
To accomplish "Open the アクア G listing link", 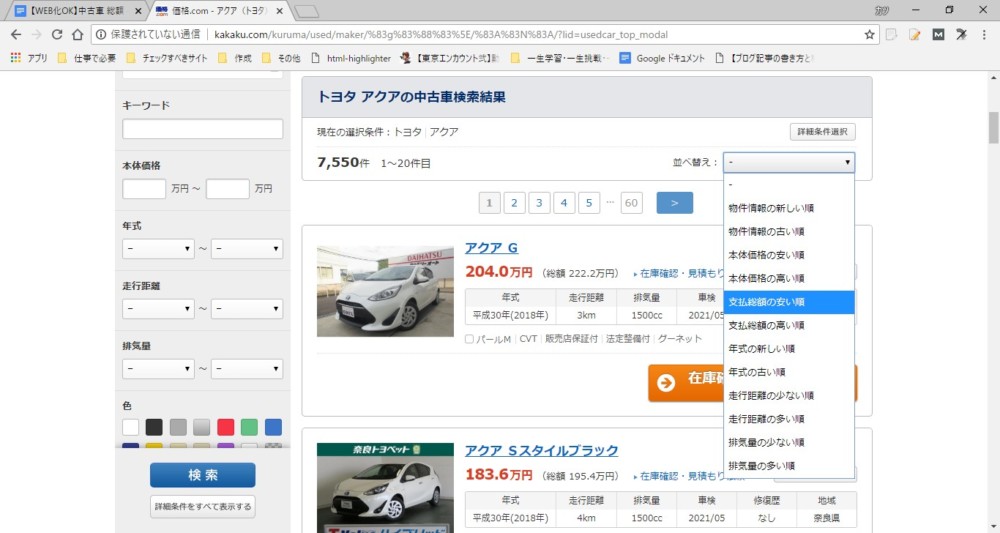I will [x=491, y=248].
